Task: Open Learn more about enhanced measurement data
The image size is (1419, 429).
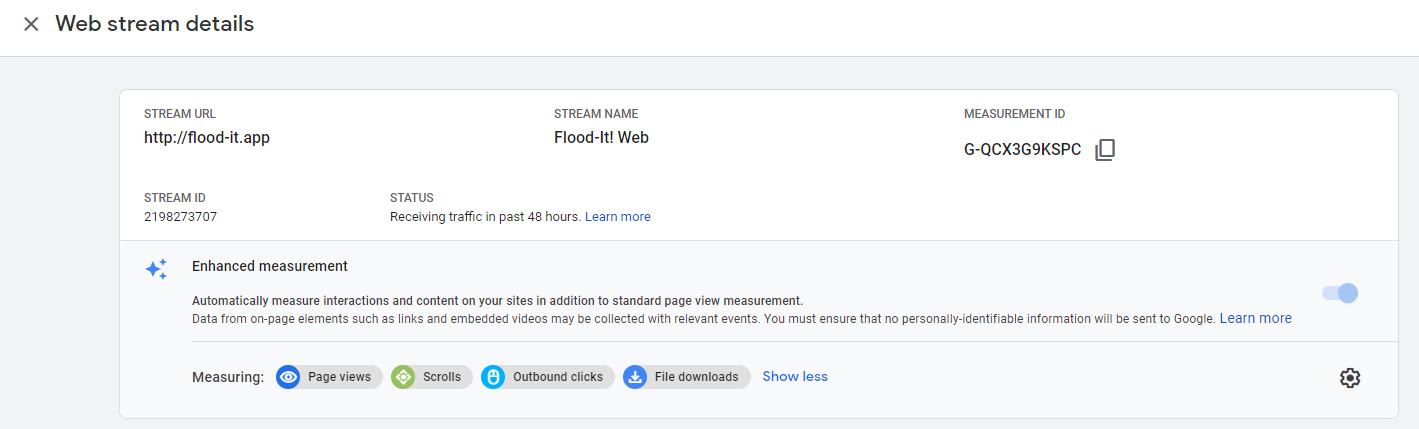Action: [x=1255, y=318]
